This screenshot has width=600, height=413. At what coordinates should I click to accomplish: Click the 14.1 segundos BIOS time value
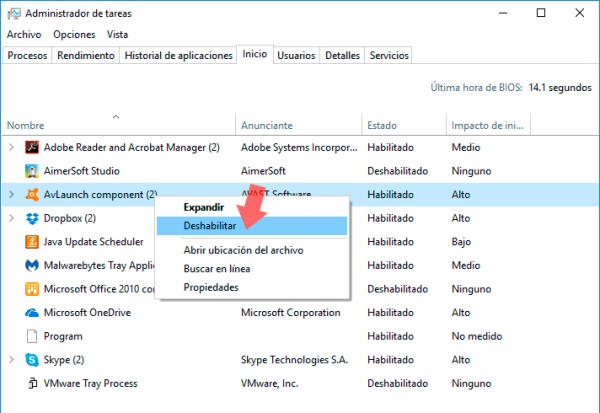click(560, 88)
